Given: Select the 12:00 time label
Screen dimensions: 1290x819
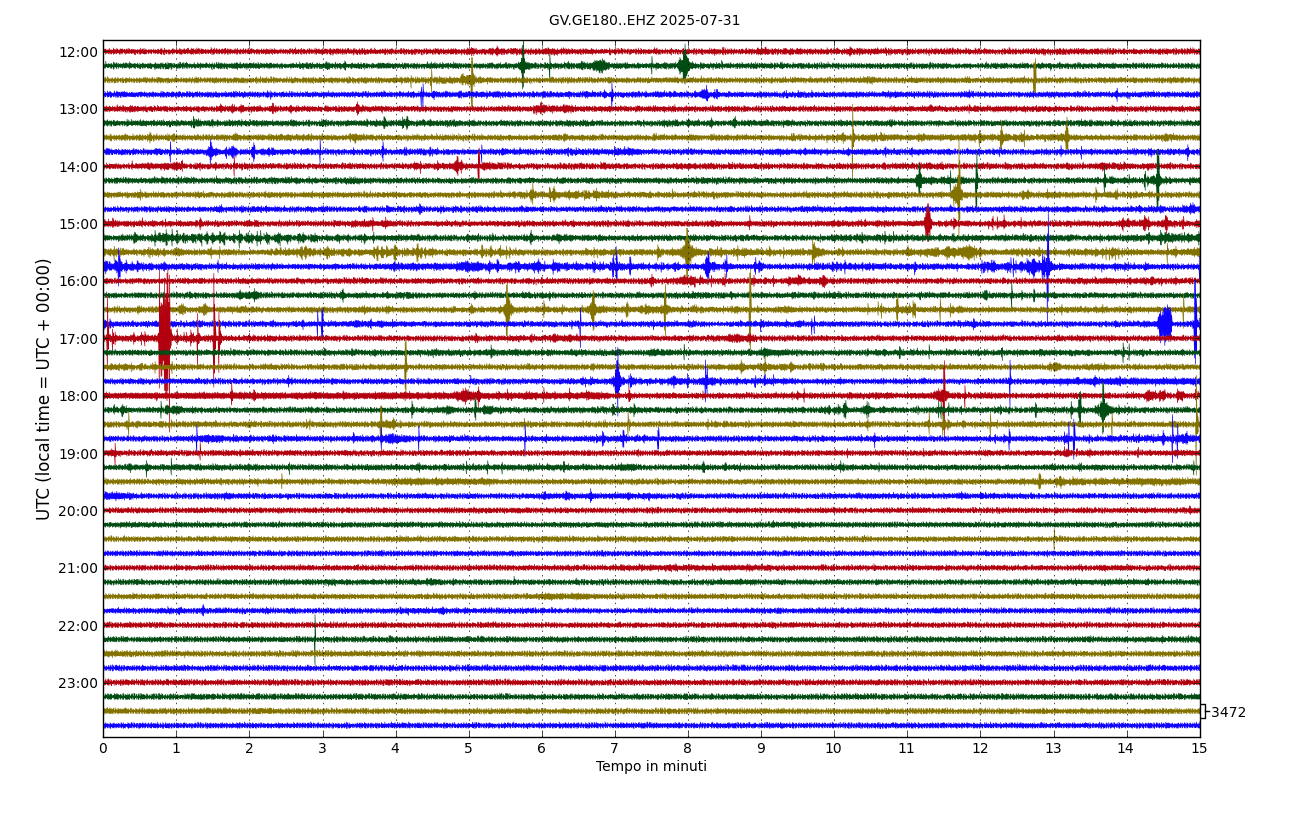Looking at the screenshot, I should (x=78, y=52).
